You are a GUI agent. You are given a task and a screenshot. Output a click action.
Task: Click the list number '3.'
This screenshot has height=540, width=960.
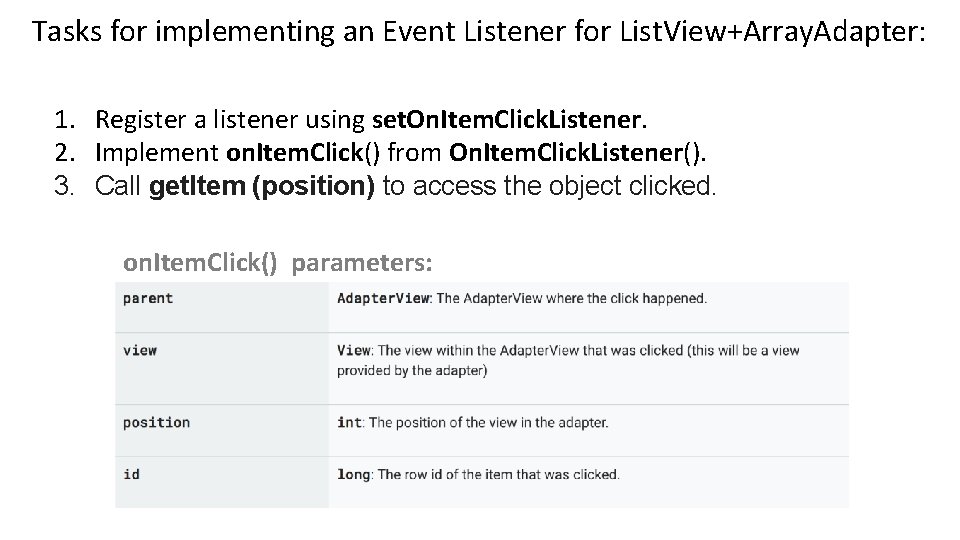pyautogui.click(x=66, y=186)
